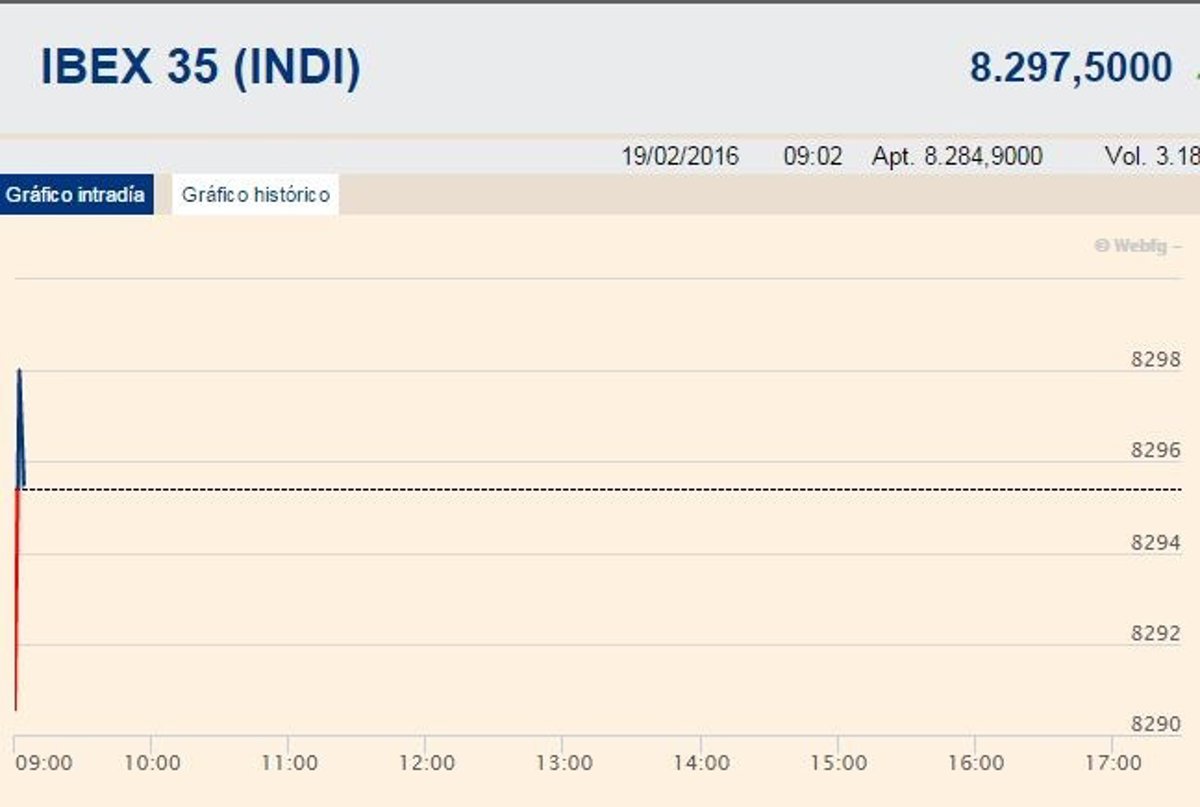Click the opening value Apt. 8.284,9000
The width and height of the screenshot is (1200, 807).
click(x=957, y=157)
